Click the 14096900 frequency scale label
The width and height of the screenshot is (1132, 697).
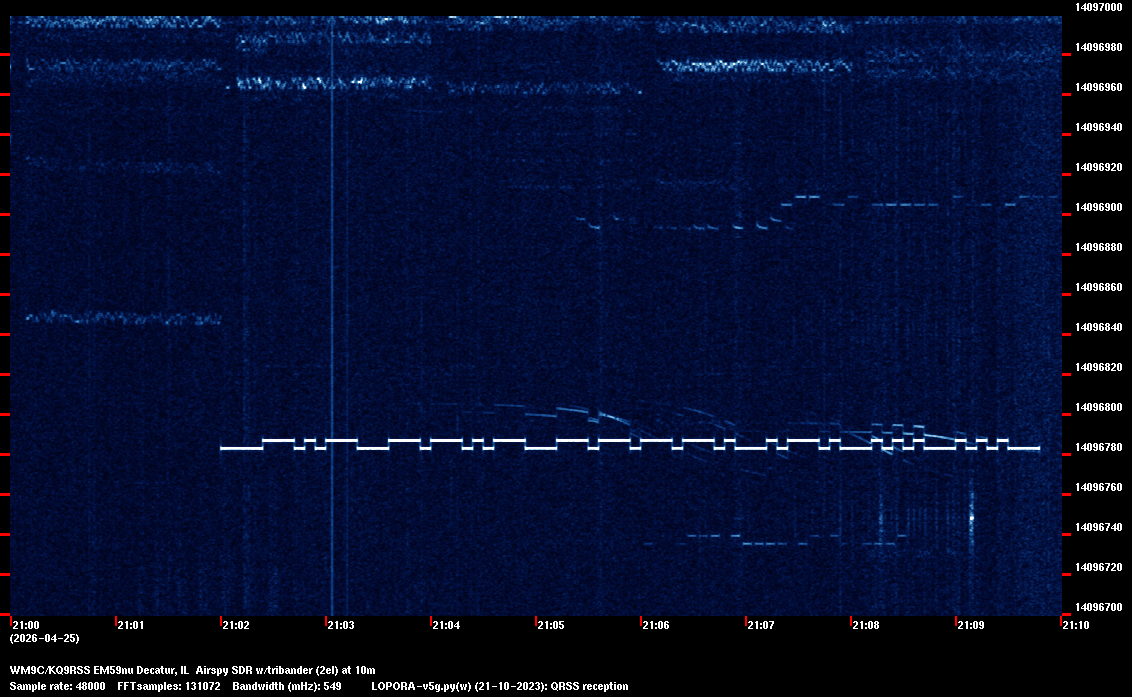[1098, 207]
